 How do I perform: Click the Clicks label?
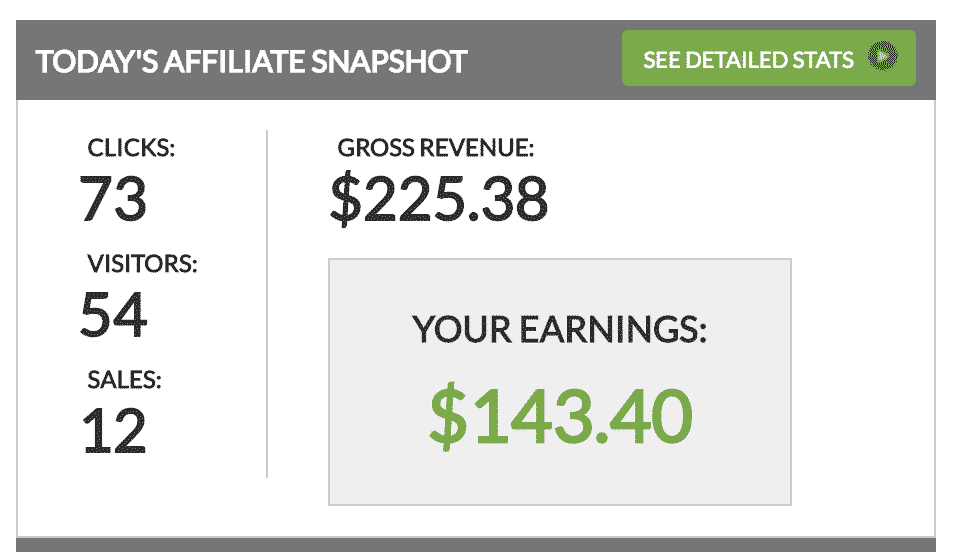131,148
